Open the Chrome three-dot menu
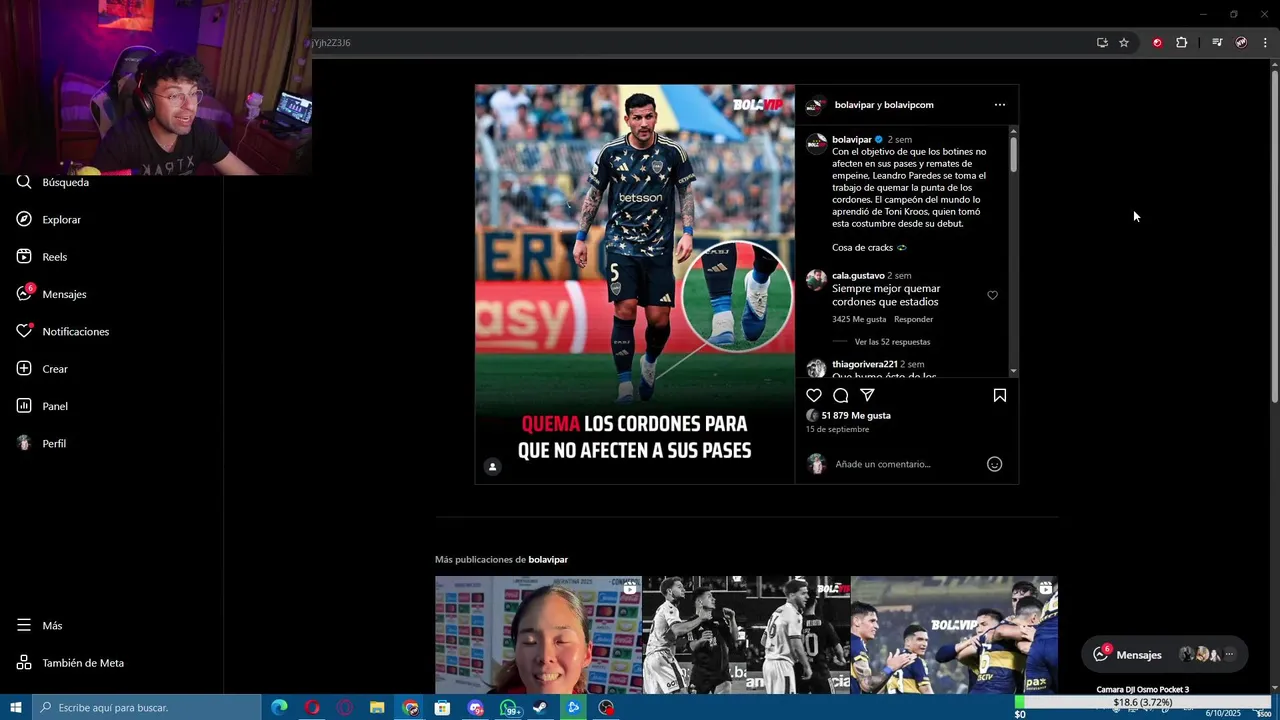The width and height of the screenshot is (1280, 720). [x=1265, y=43]
